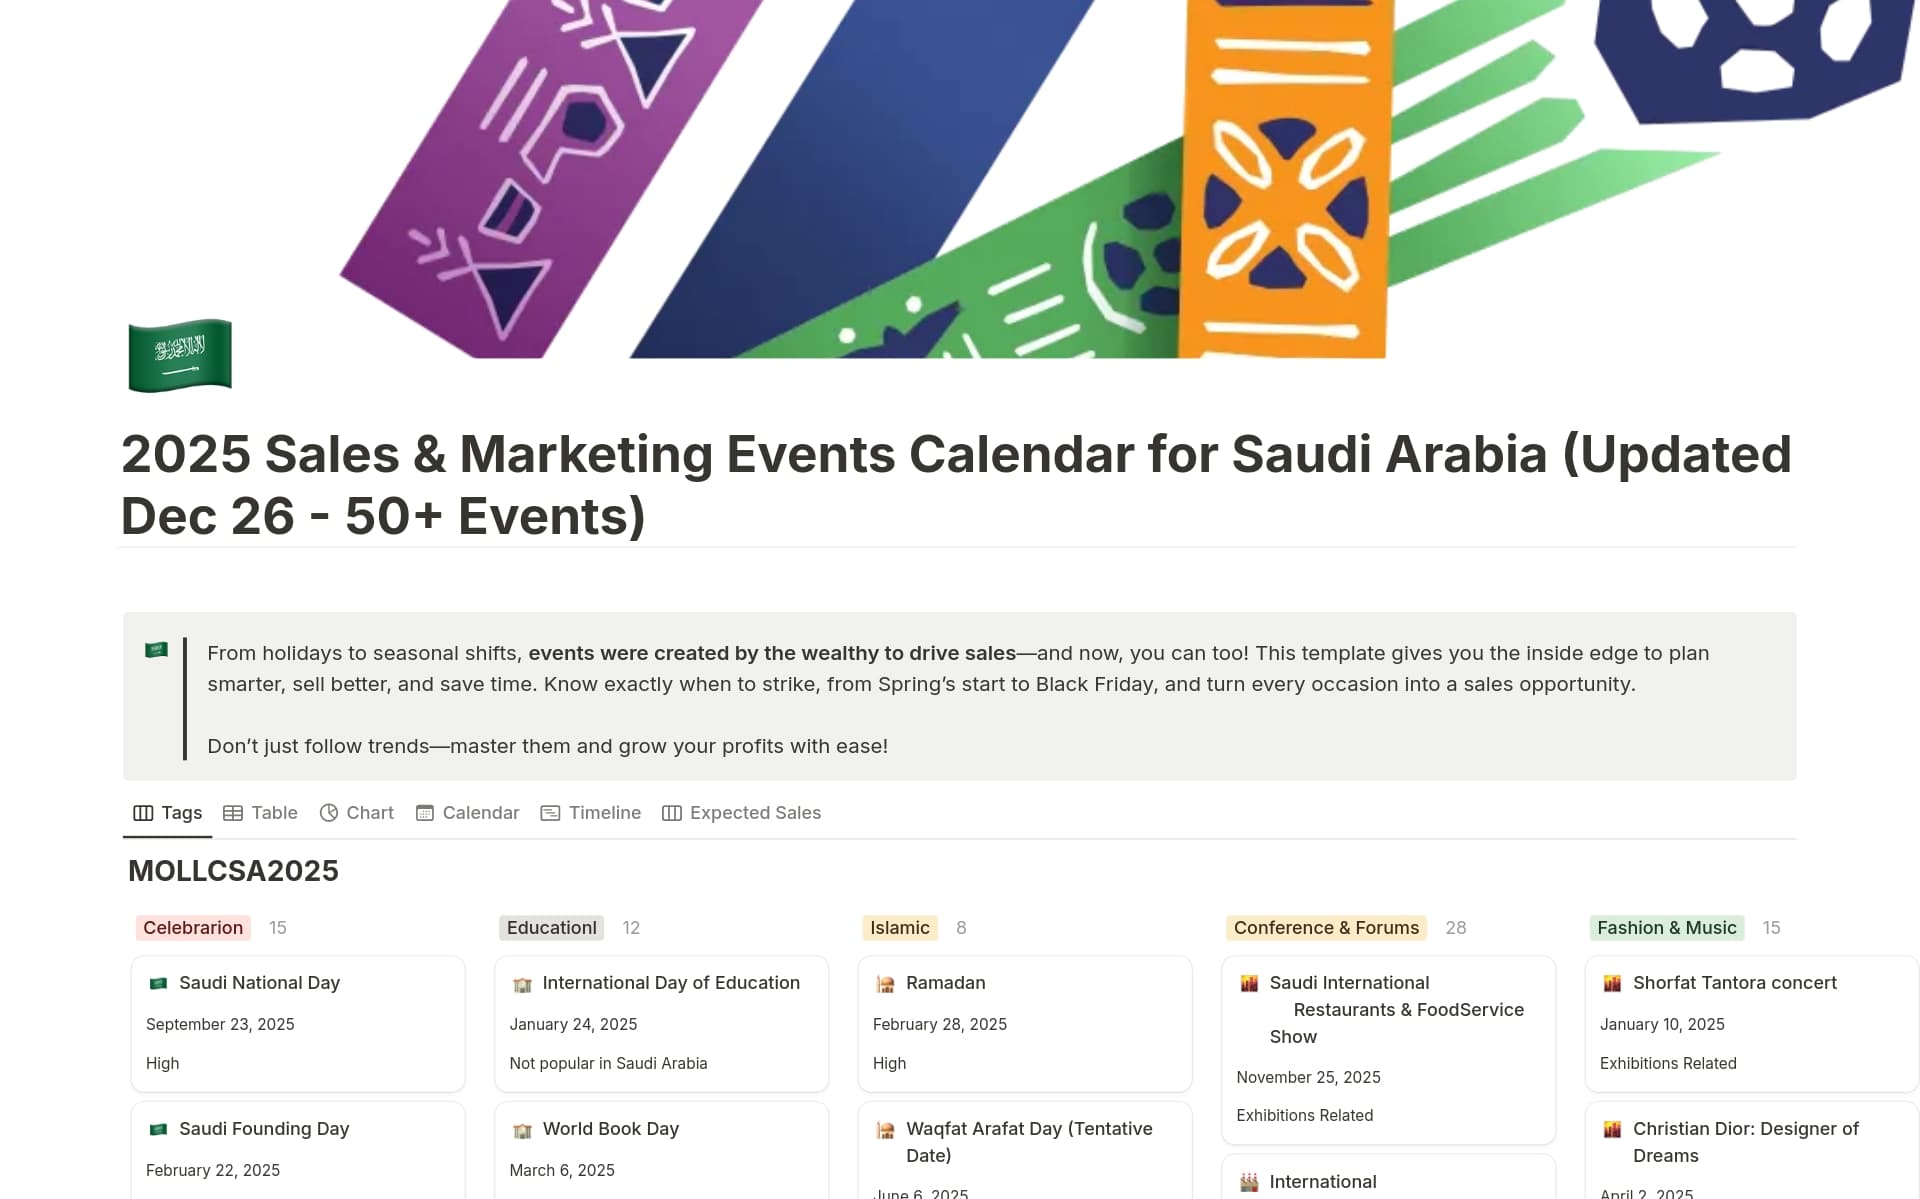Open the Saudi National Day card
Viewport: 1920px width, 1199px height.
pyautogui.click(x=298, y=1023)
